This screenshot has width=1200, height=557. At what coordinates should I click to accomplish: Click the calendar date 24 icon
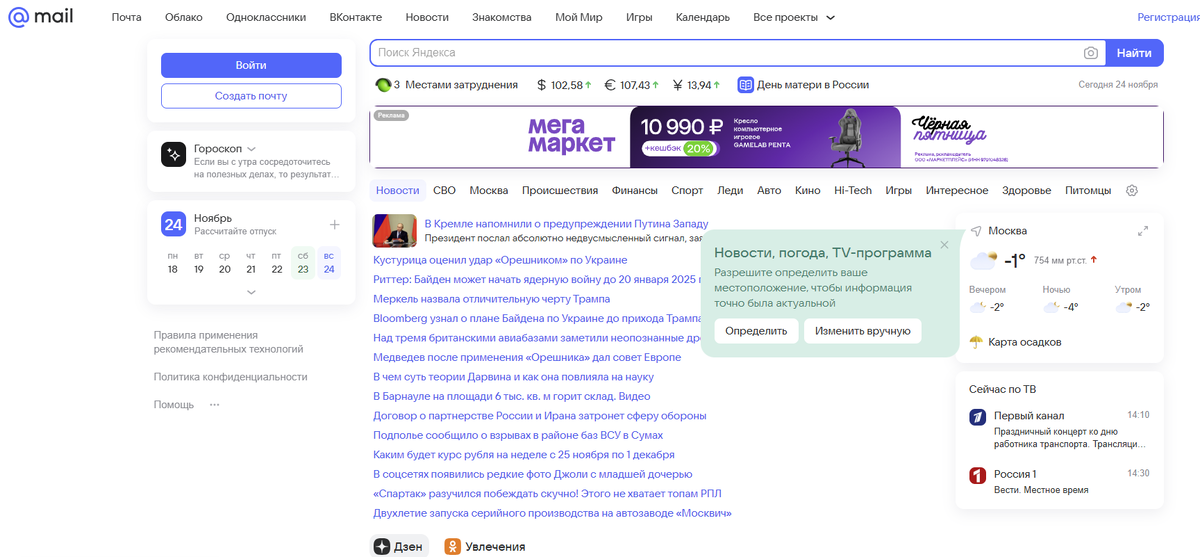click(x=174, y=224)
